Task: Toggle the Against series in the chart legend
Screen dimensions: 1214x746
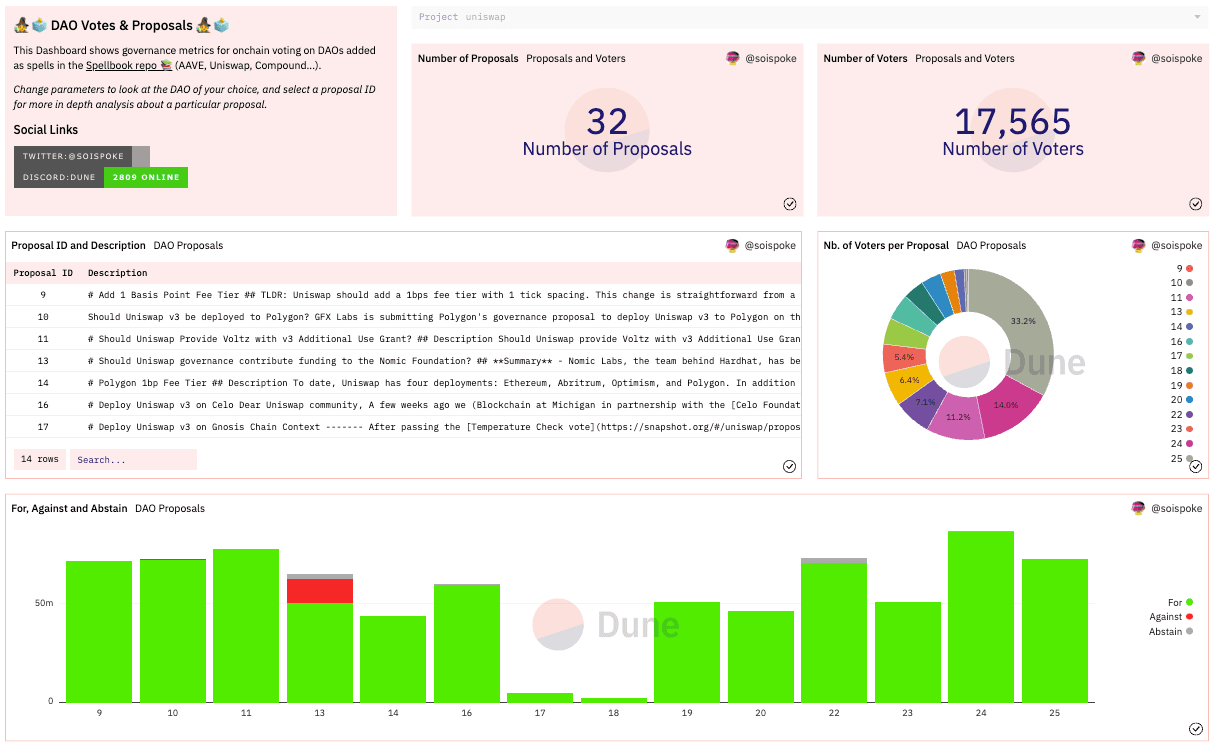Action: pos(1171,617)
